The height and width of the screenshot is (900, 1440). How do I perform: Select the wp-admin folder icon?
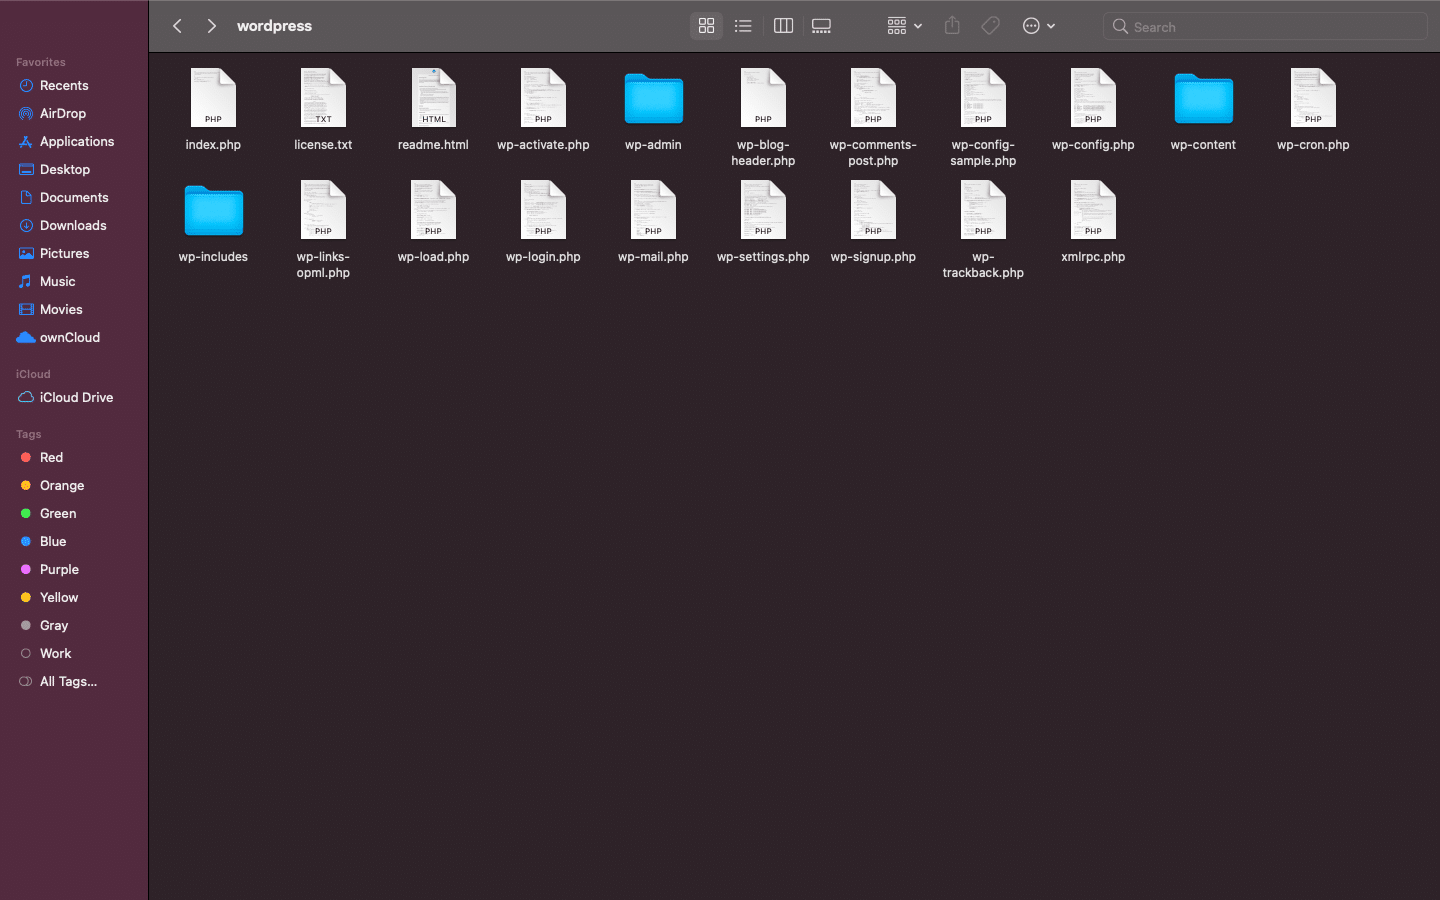653,99
